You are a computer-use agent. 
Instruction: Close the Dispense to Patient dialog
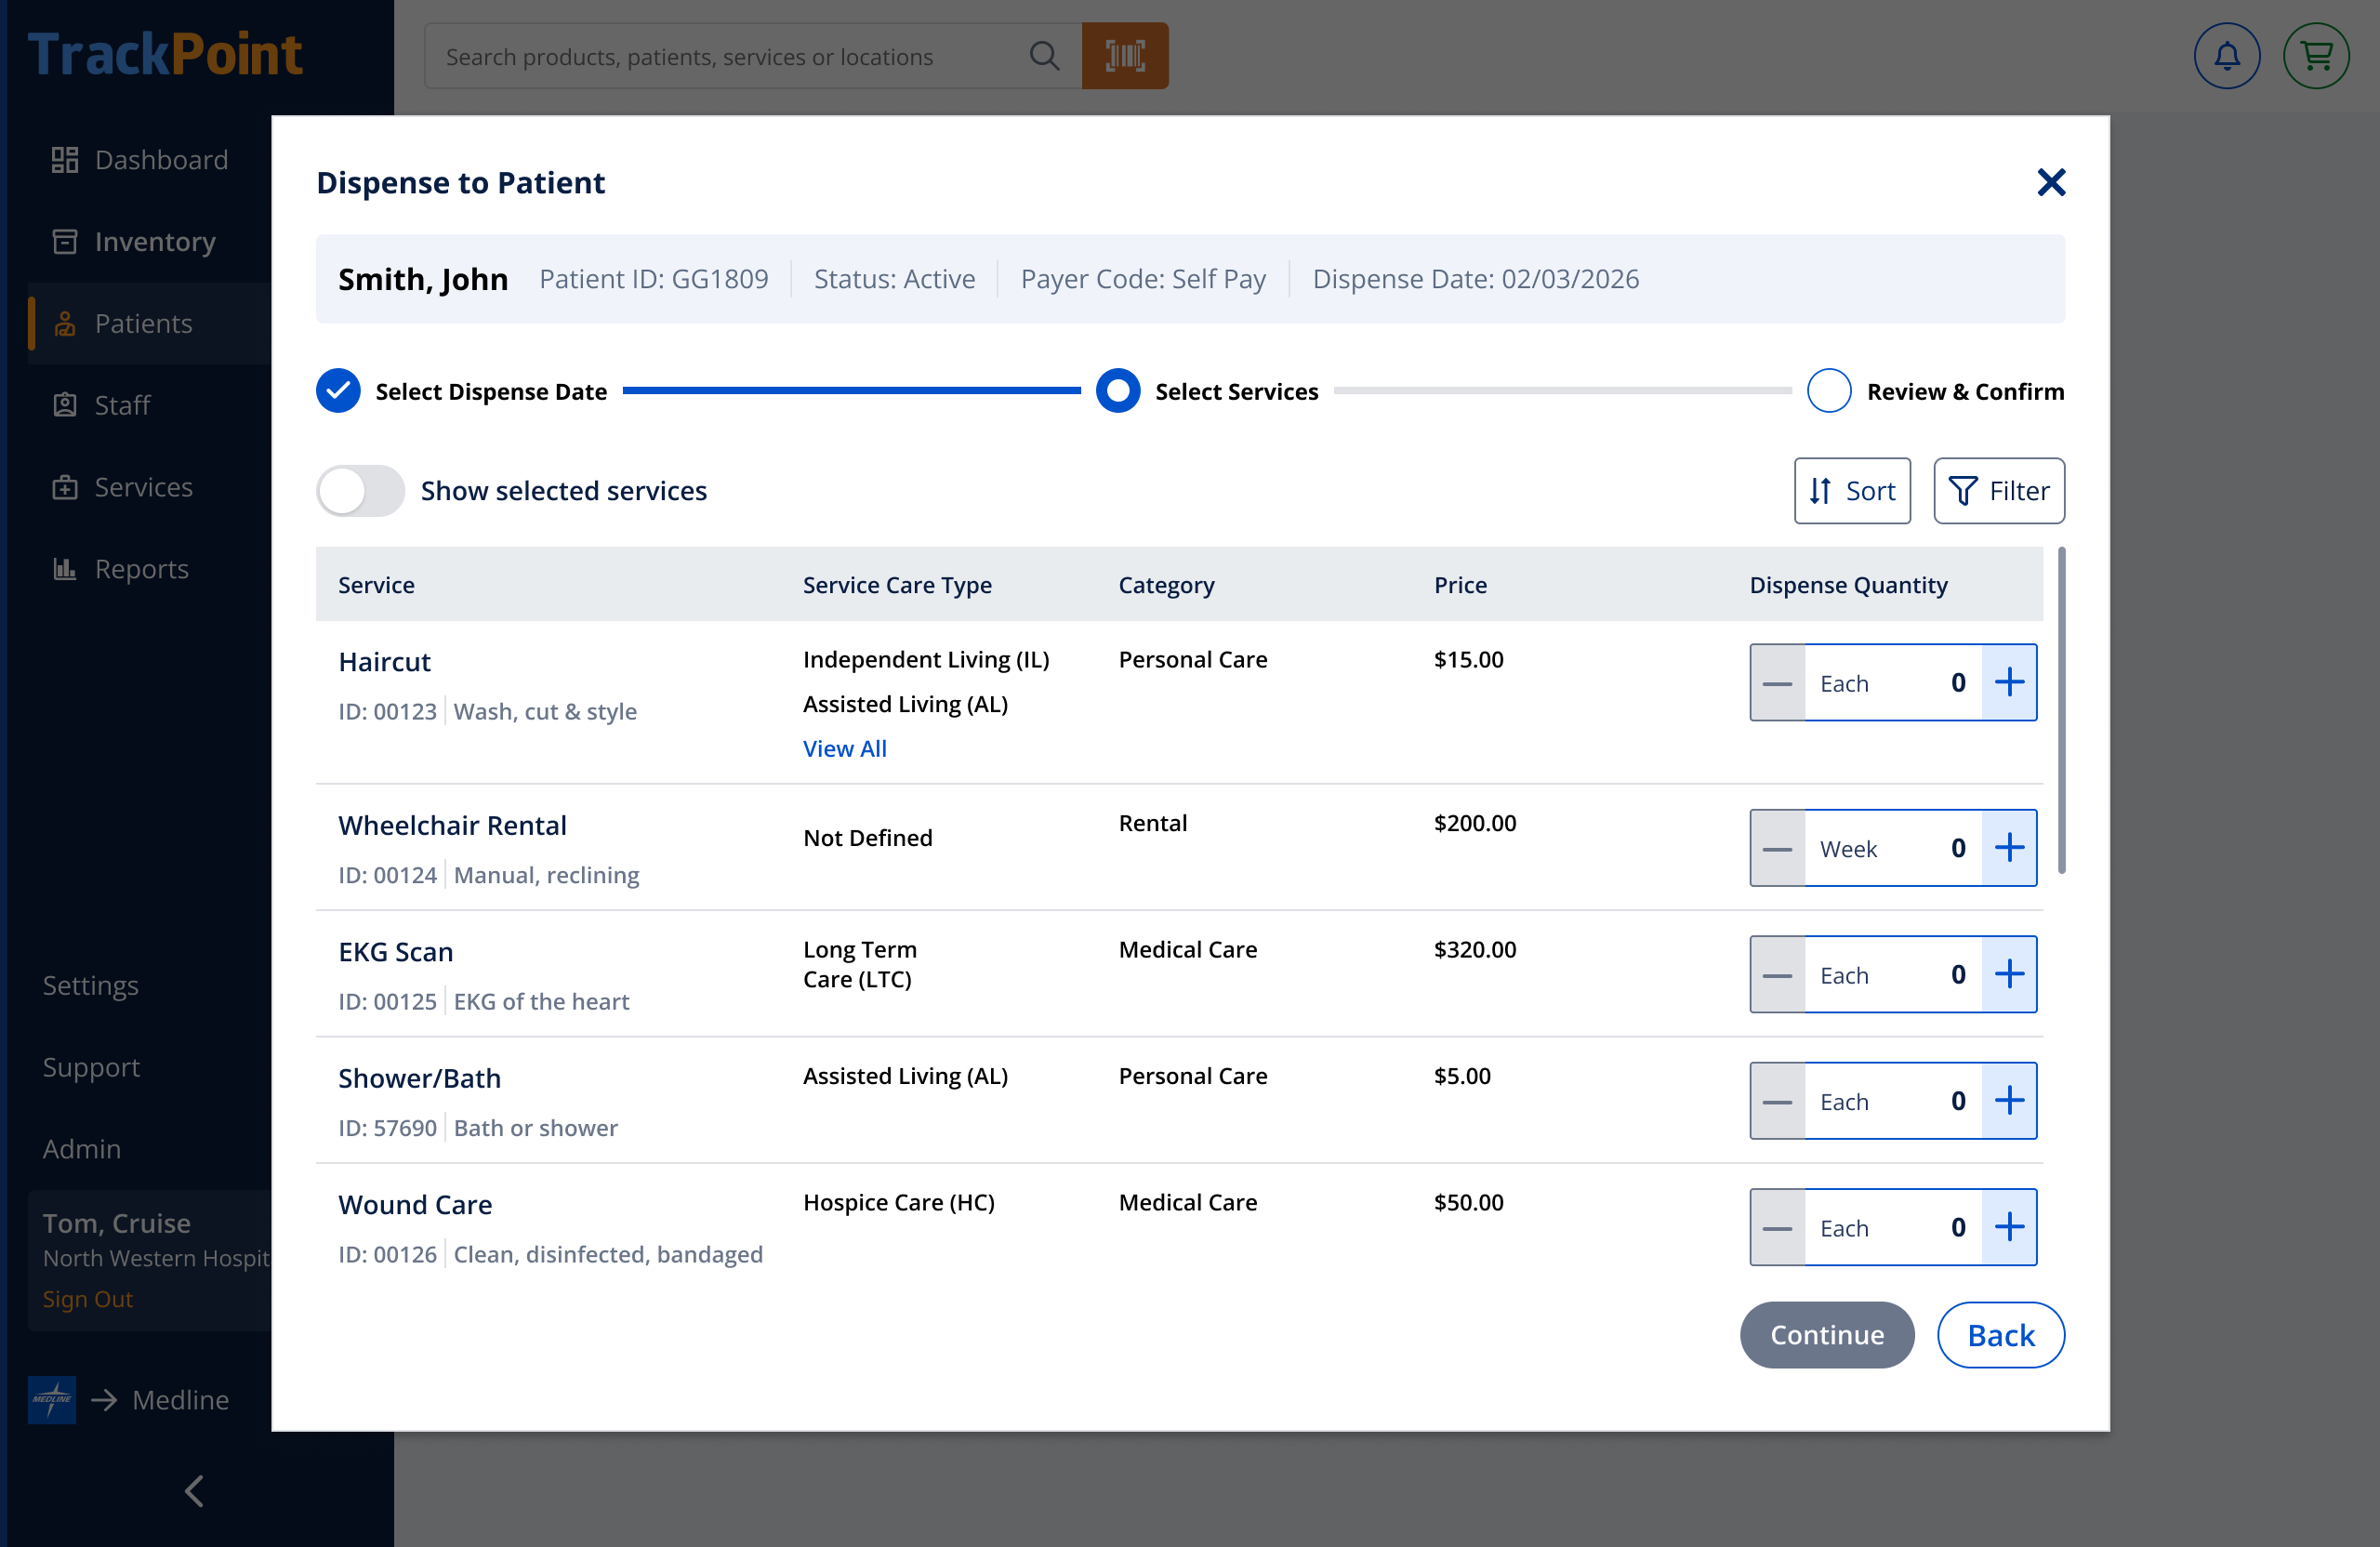click(2051, 182)
